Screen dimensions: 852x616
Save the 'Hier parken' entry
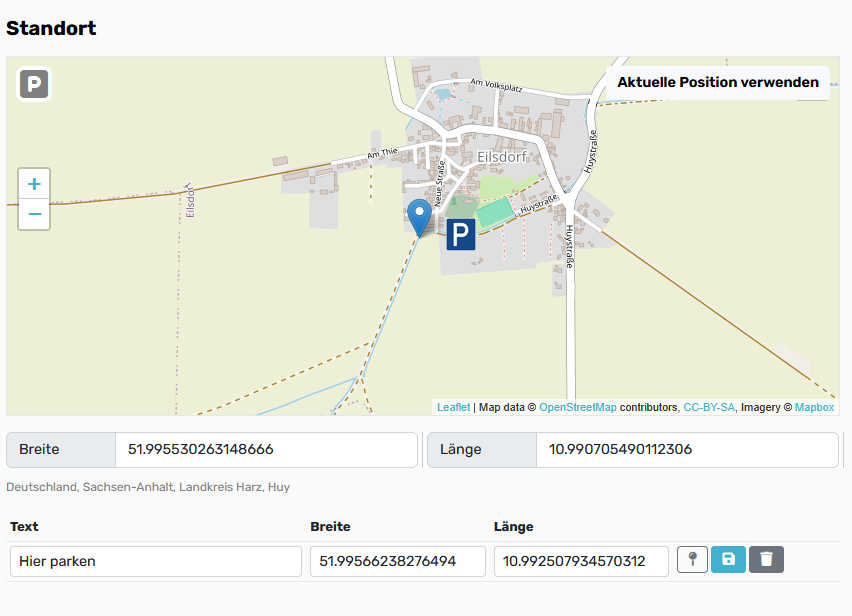pos(728,560)
